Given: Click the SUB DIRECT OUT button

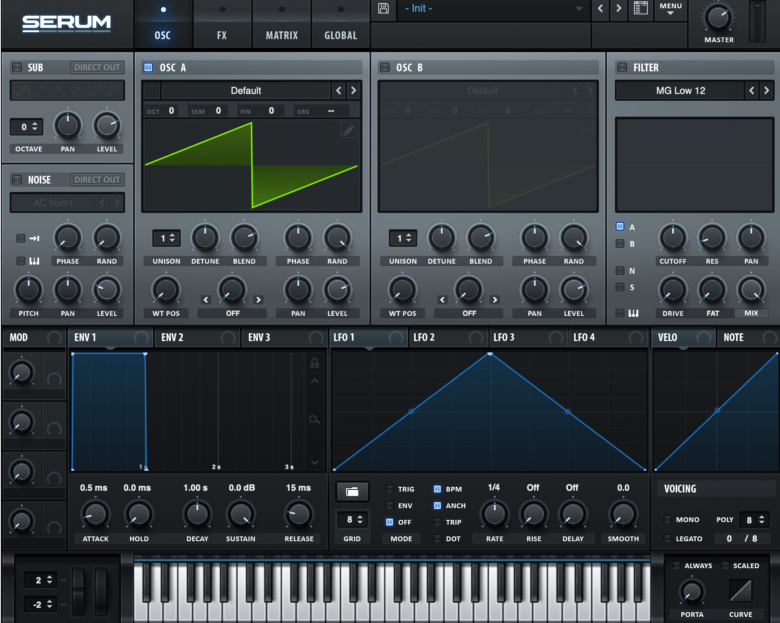Looking at the screenshot, I should tap(98, 67).
